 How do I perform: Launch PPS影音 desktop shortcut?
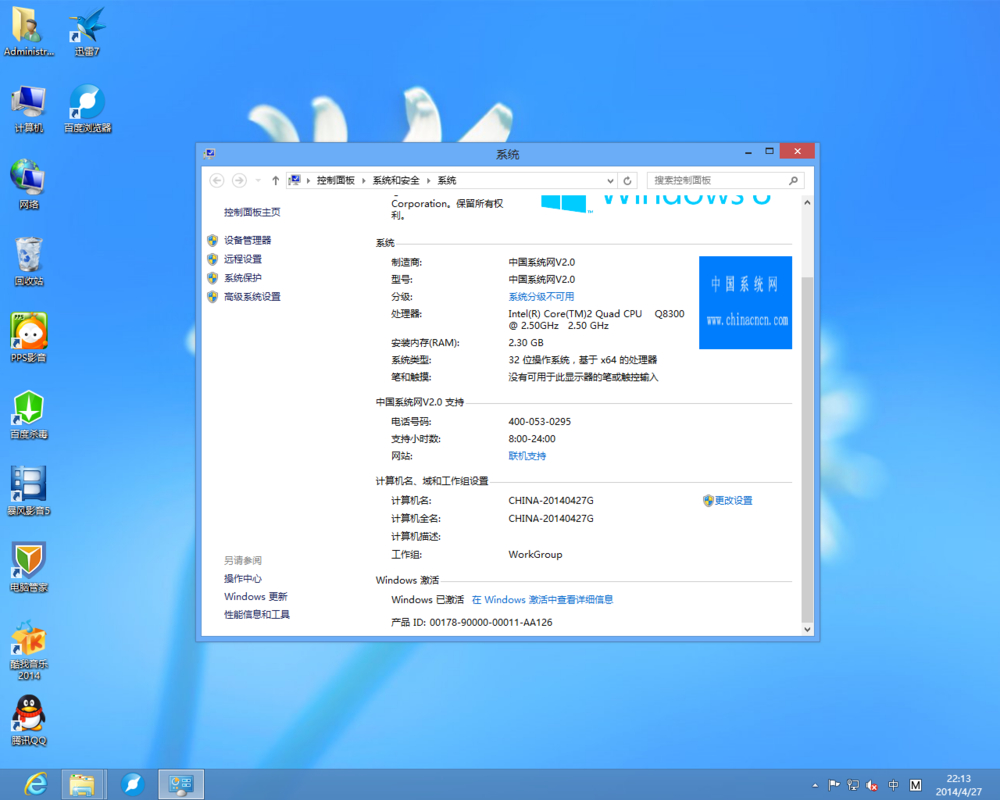click(29, 338)
